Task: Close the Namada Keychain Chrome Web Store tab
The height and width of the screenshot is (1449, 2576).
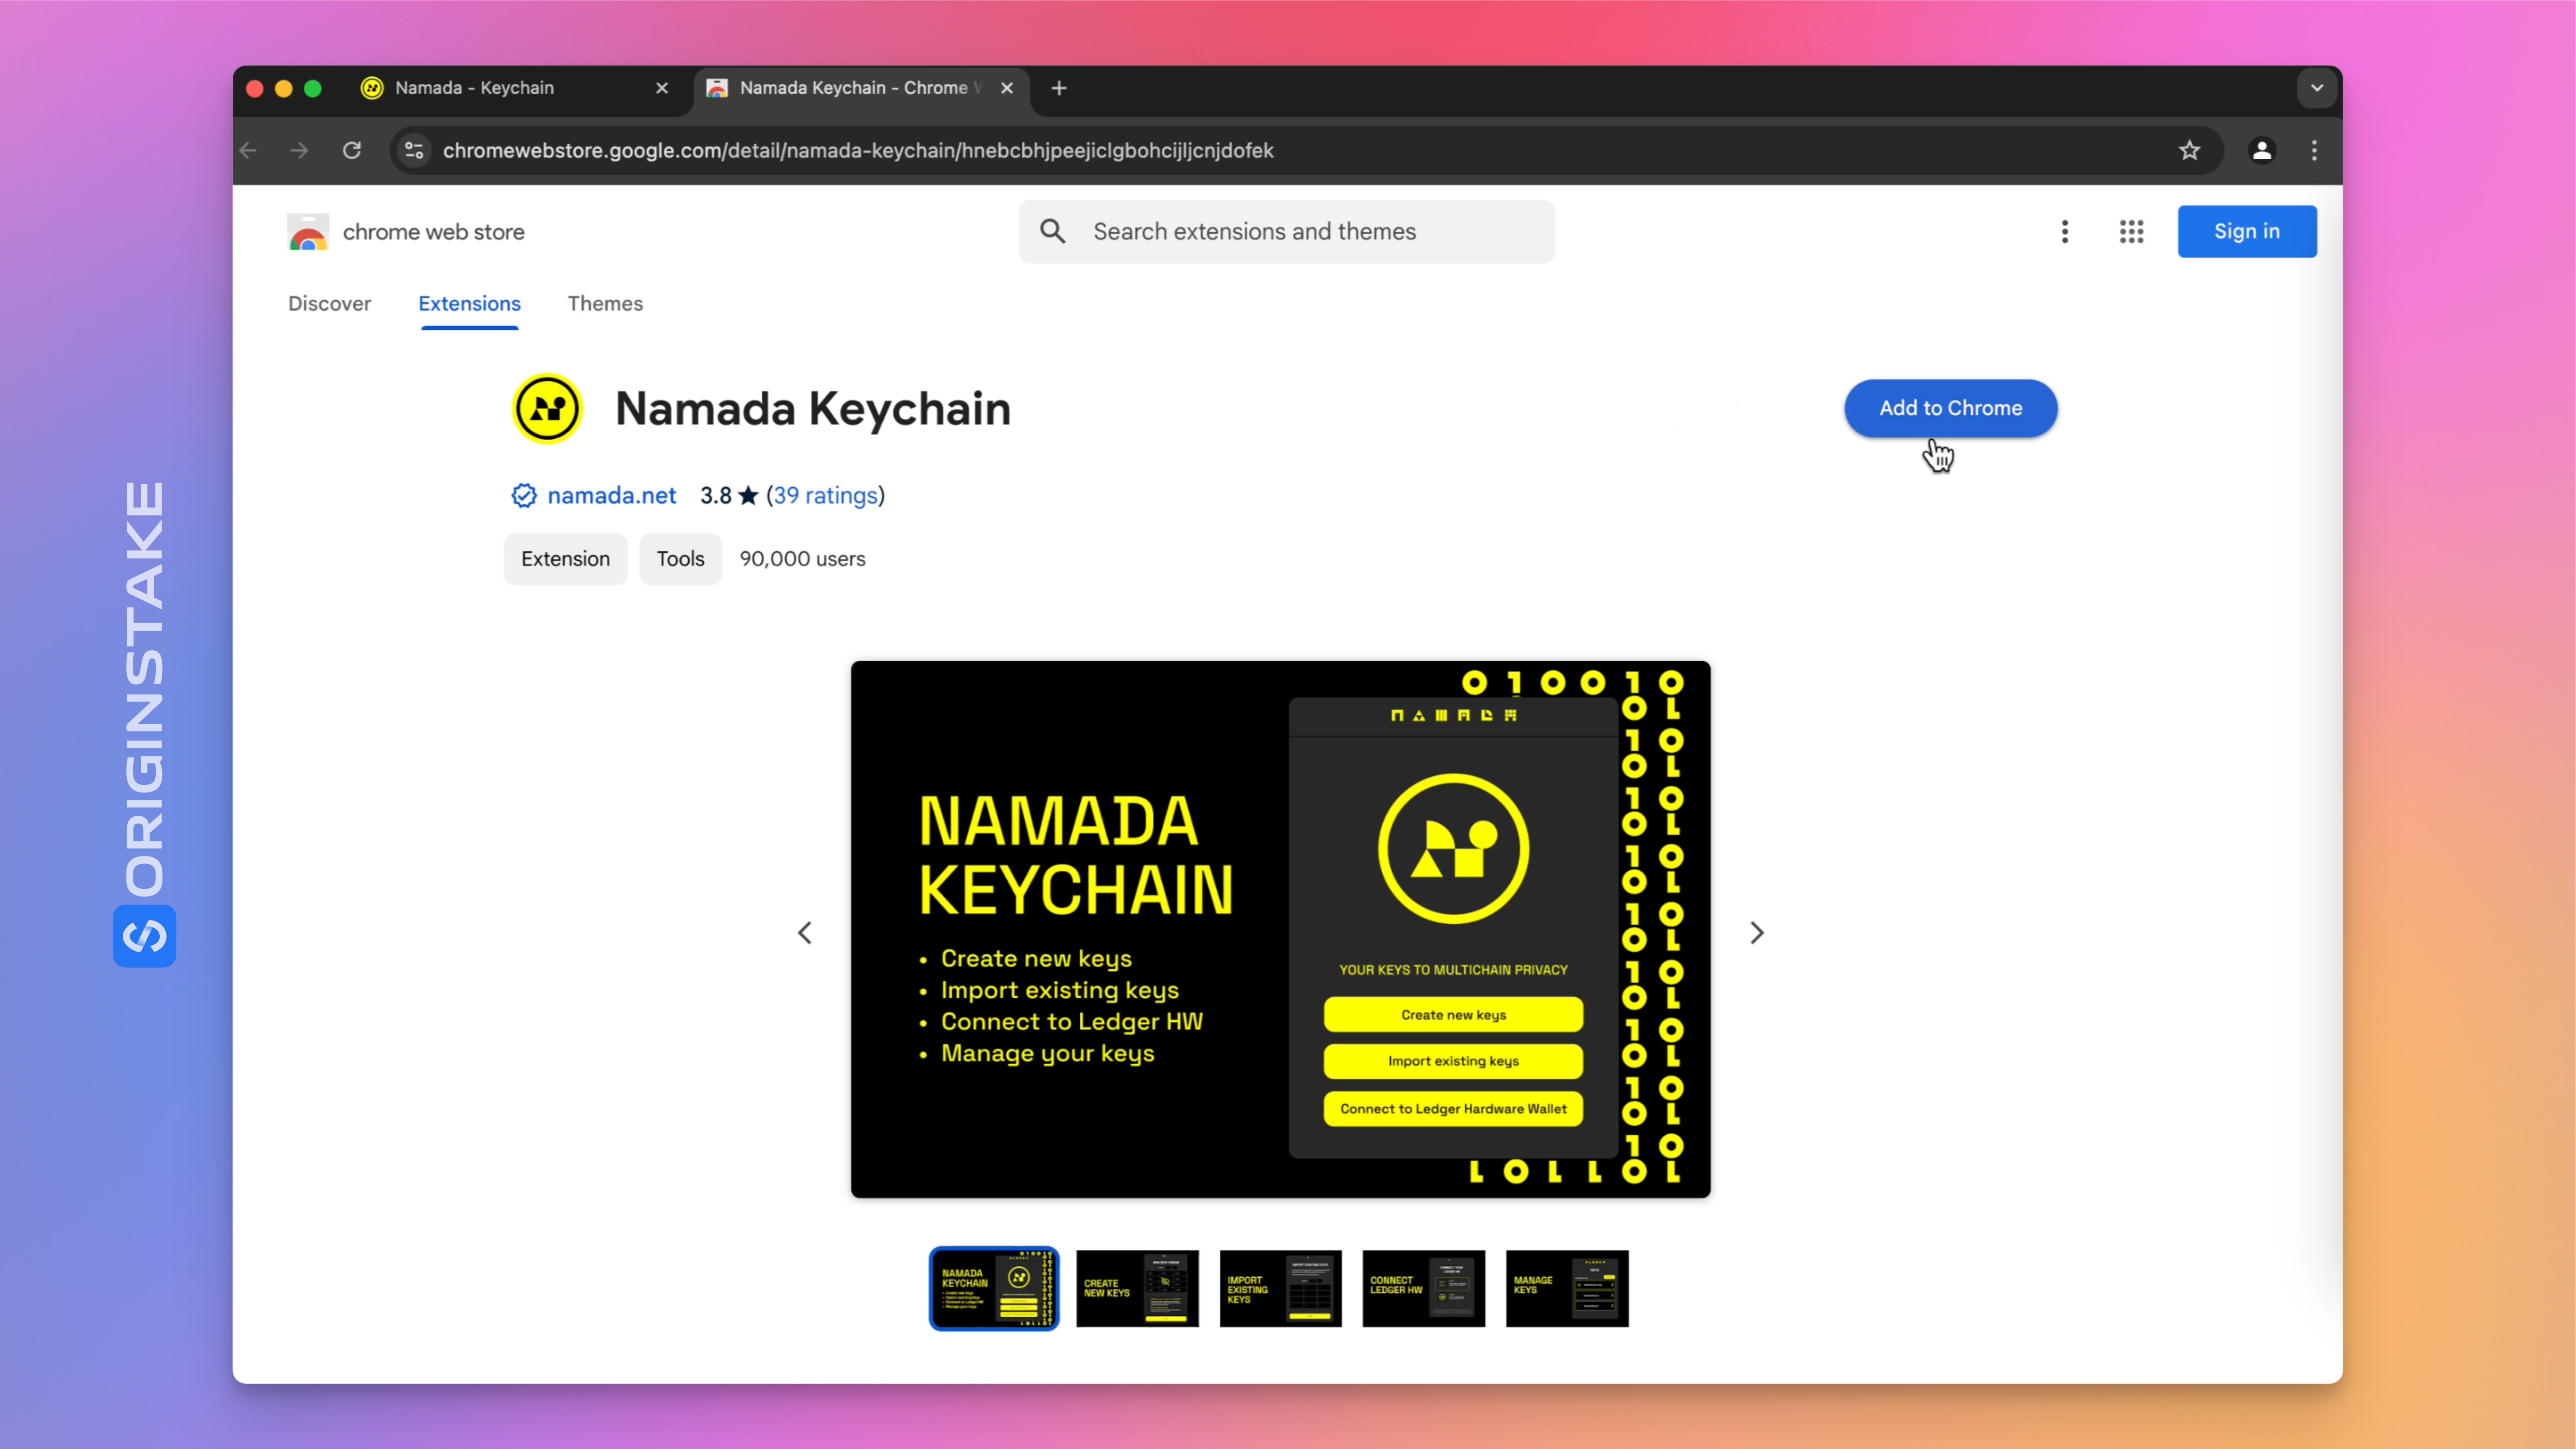Action: (x=1007, y=88)
